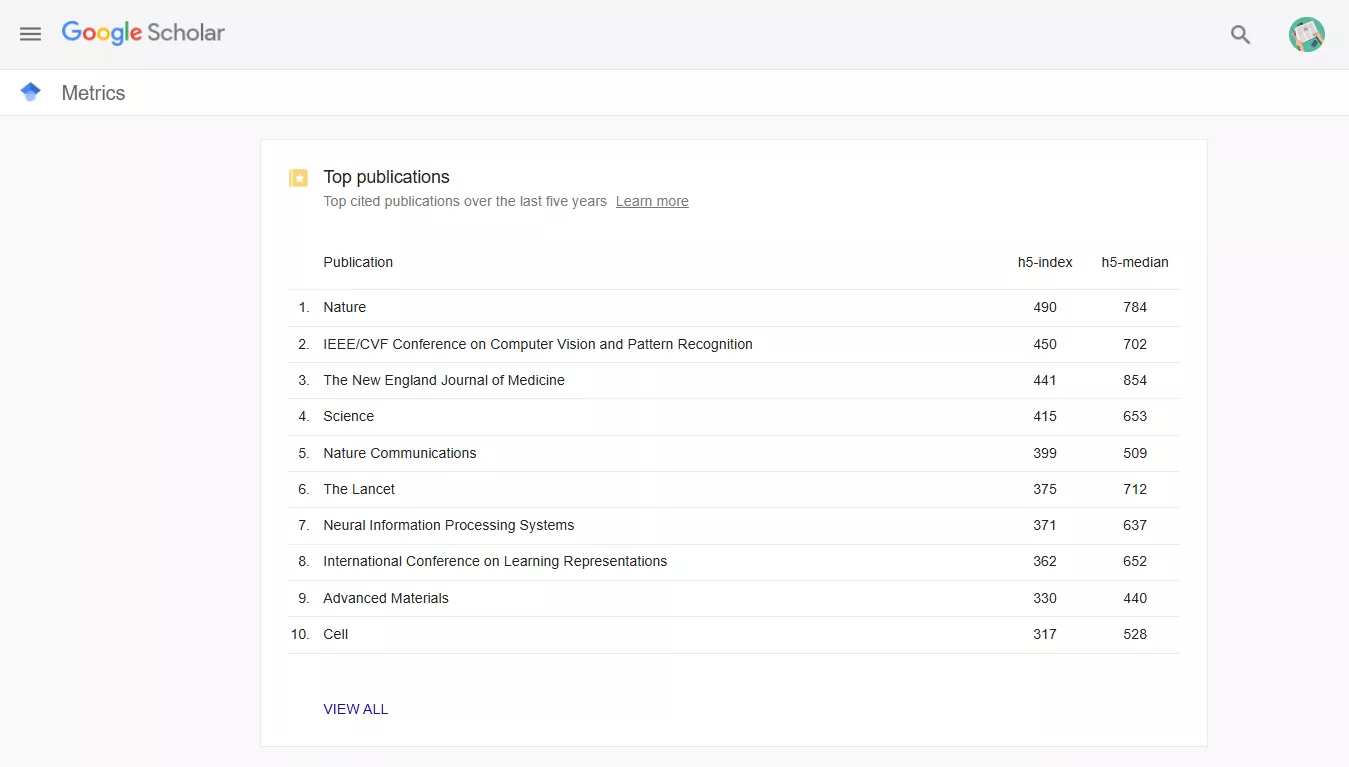Open Neural Information Processing Systems entry
The image size is (1349, 767).
(x=448, y=525)
